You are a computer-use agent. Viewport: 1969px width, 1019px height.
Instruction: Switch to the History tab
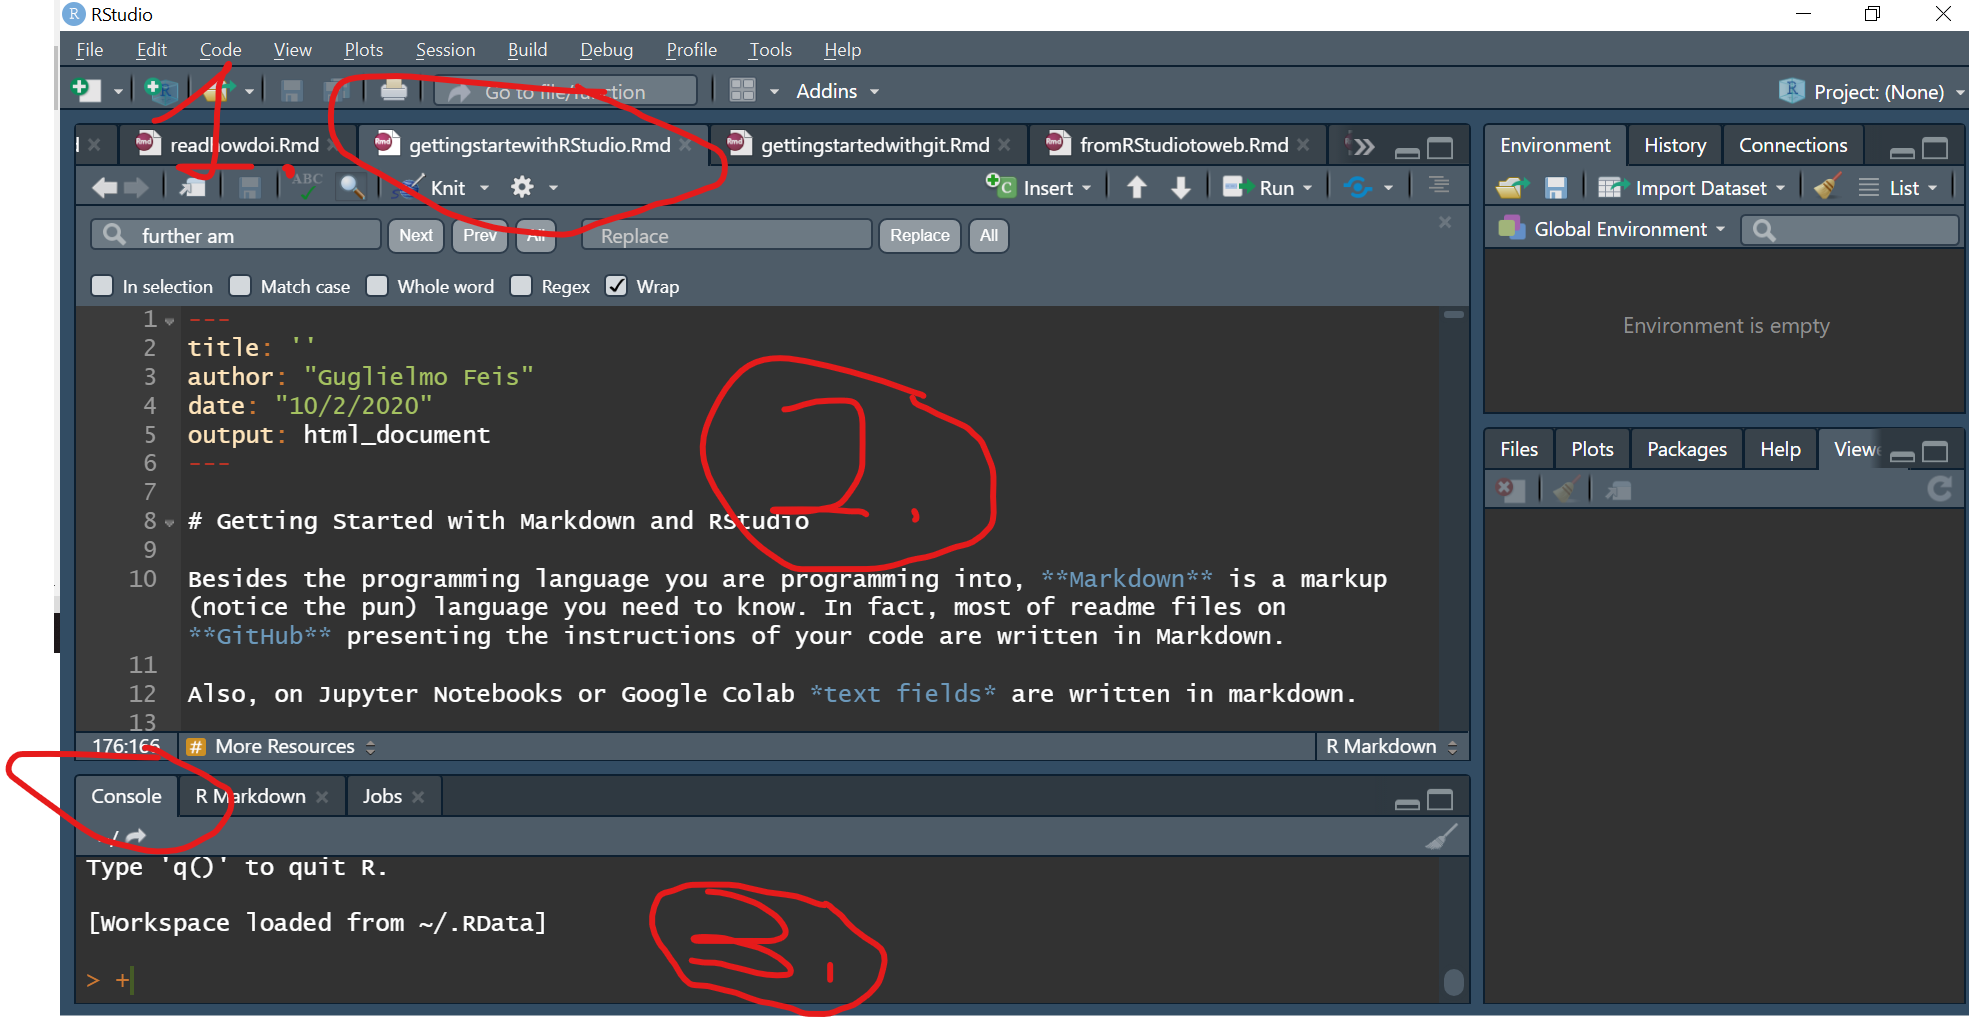[x=1674, y=145]
